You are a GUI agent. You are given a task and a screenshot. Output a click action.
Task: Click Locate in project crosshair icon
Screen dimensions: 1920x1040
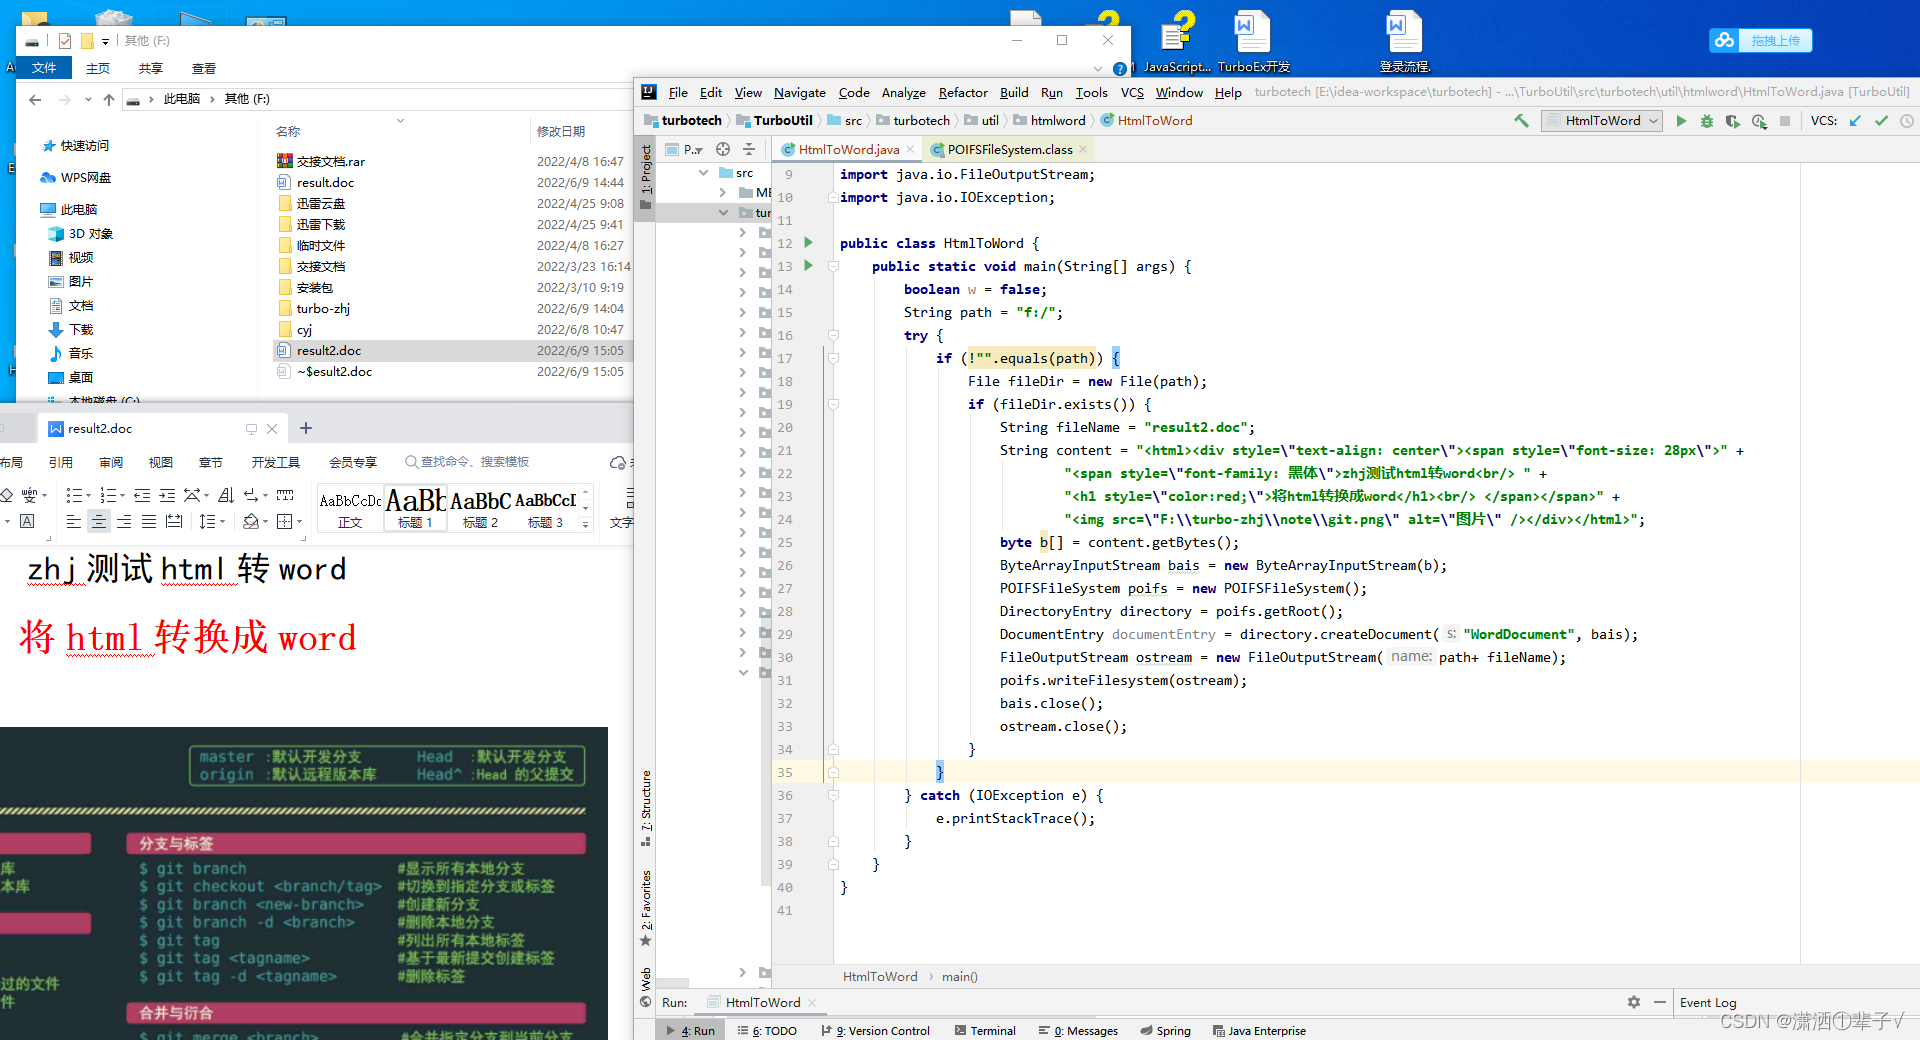click(x=723, y=149)
